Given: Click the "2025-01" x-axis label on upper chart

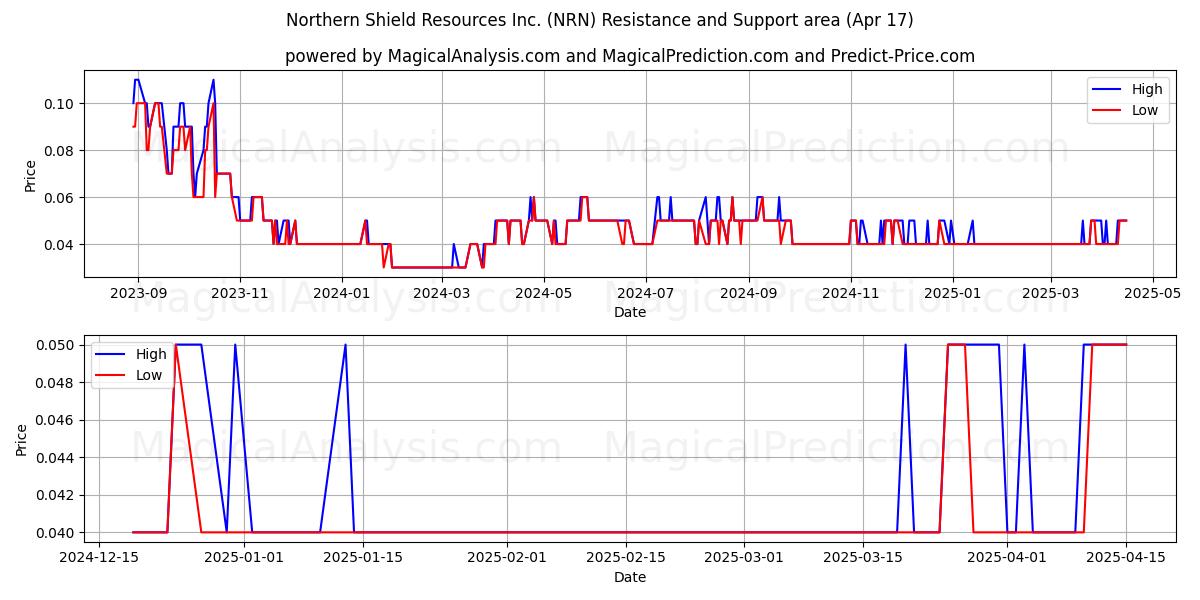Looking at the screenshot, I should (953, 293).
